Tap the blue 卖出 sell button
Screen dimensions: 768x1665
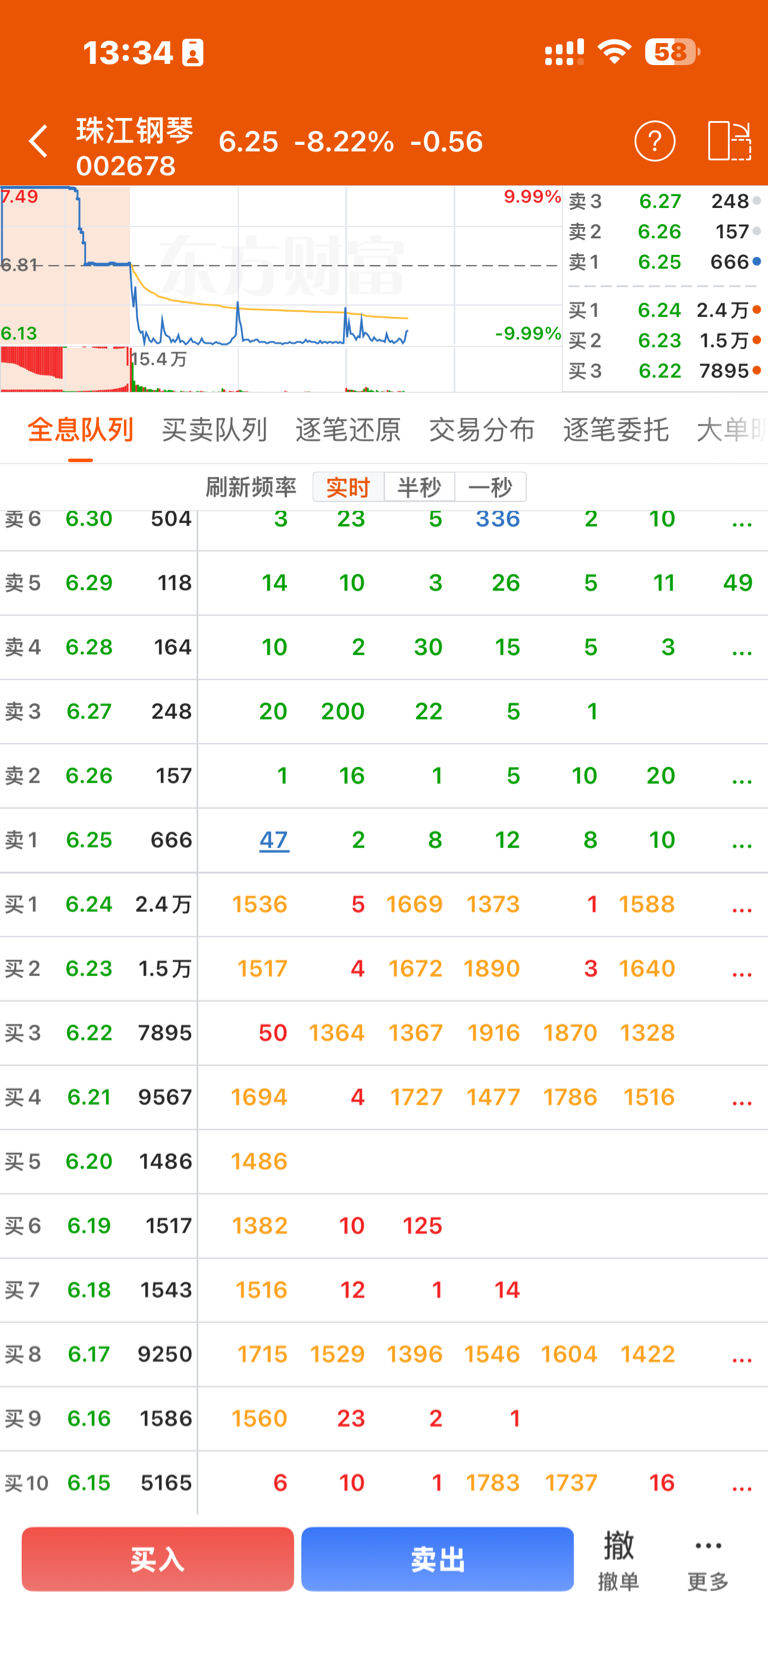pyautogui.click(x=438, y=1559)
